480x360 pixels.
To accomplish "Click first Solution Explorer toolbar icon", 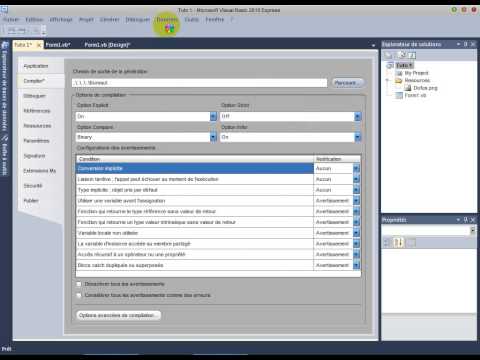I will coord(388,55).
